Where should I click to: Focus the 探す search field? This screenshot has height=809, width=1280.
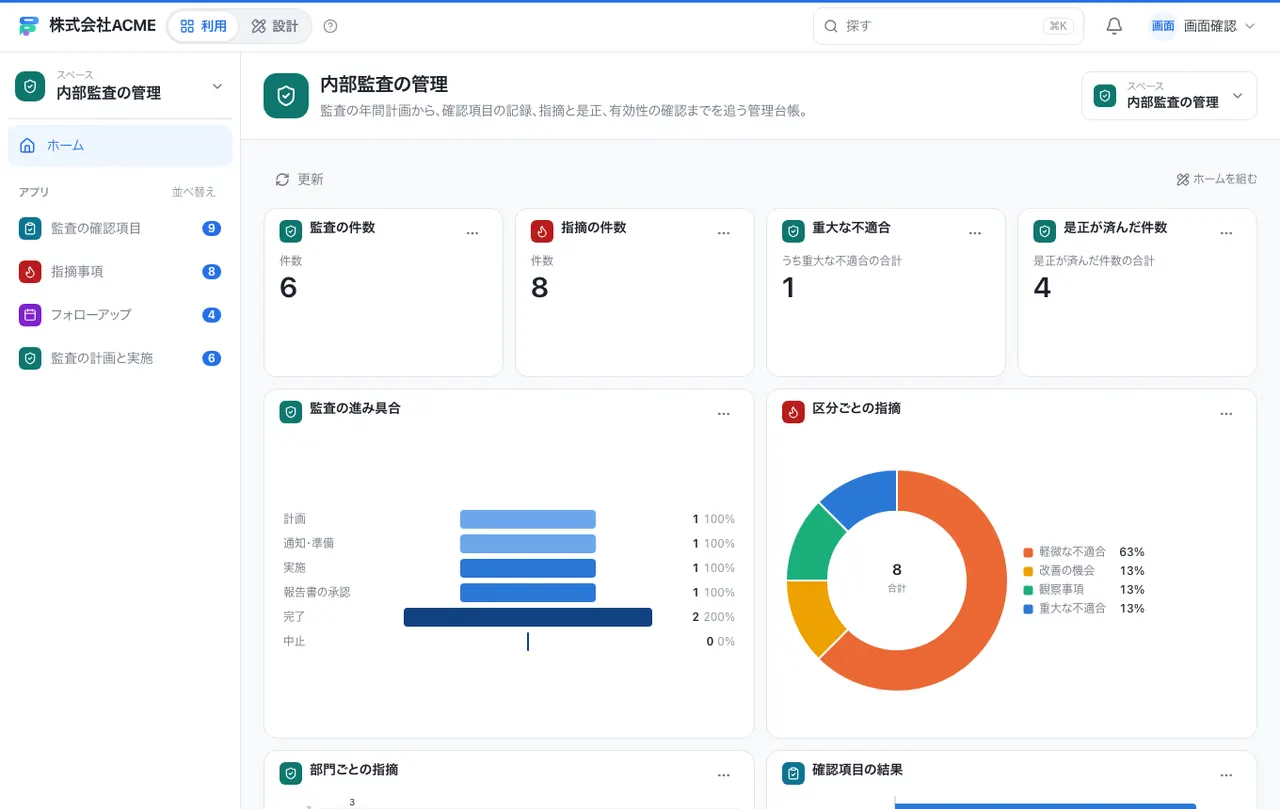pyautogui.click(x=948, y=26)
